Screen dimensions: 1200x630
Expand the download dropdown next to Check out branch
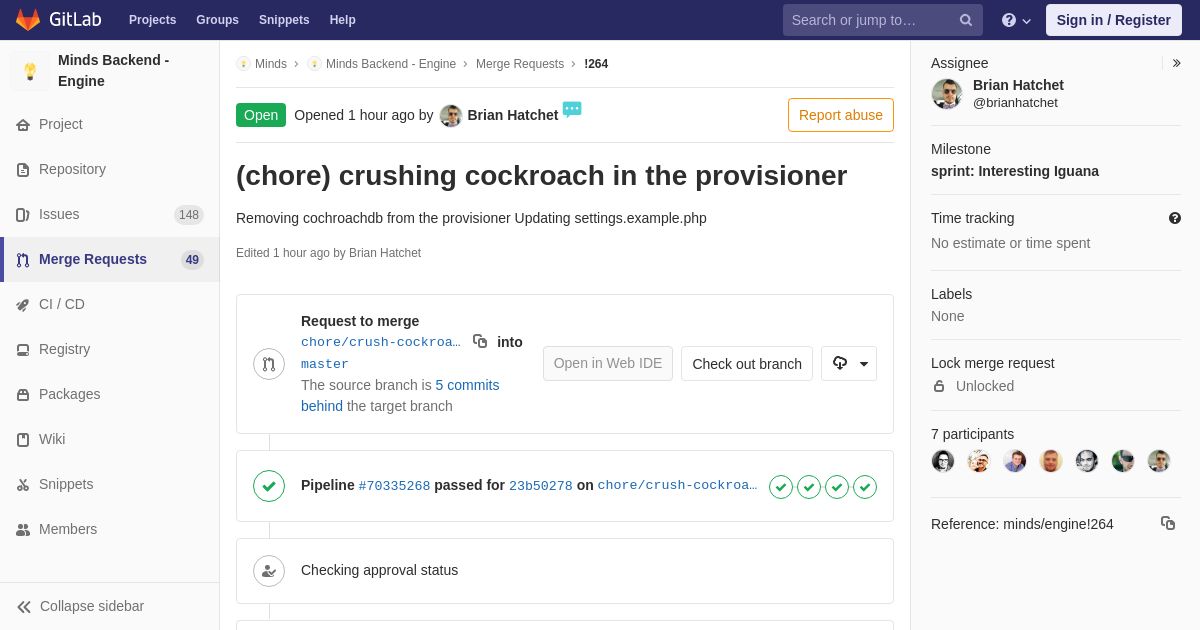(x=849, y=363)
